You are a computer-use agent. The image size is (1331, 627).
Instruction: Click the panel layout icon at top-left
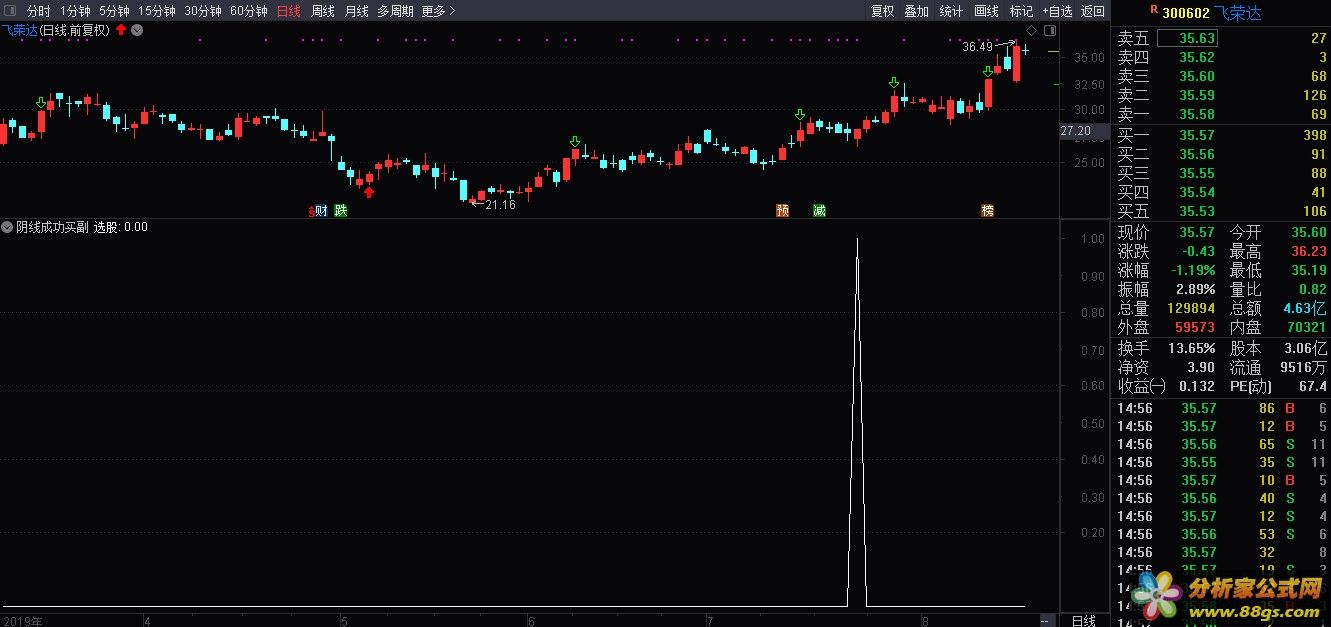point(10,11)
